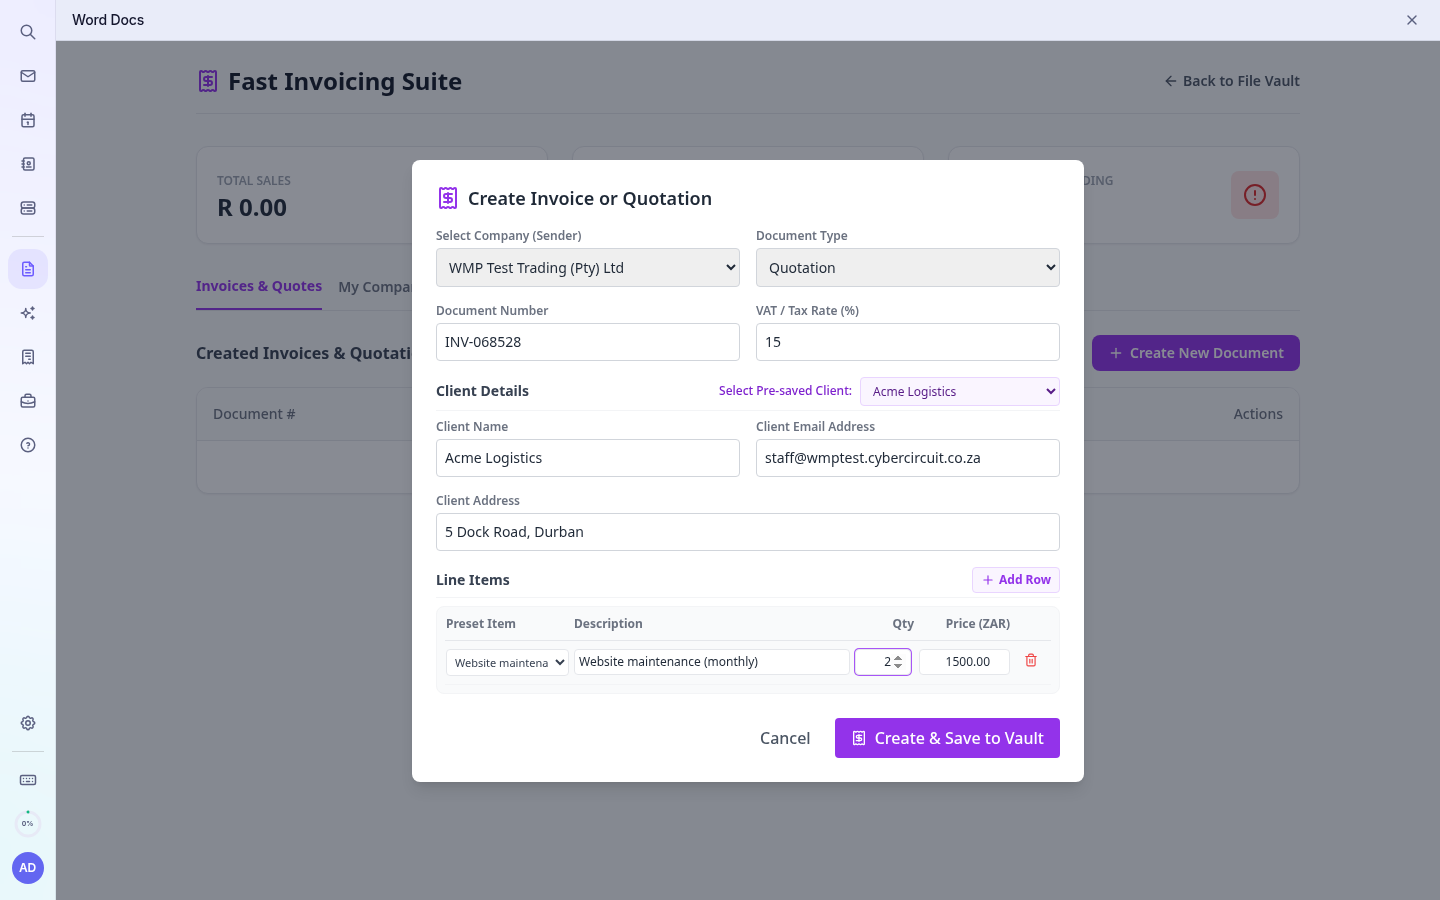Switch to Invoices & Quotes tab
Viewport: 1440px width, 900px height.
259,286
